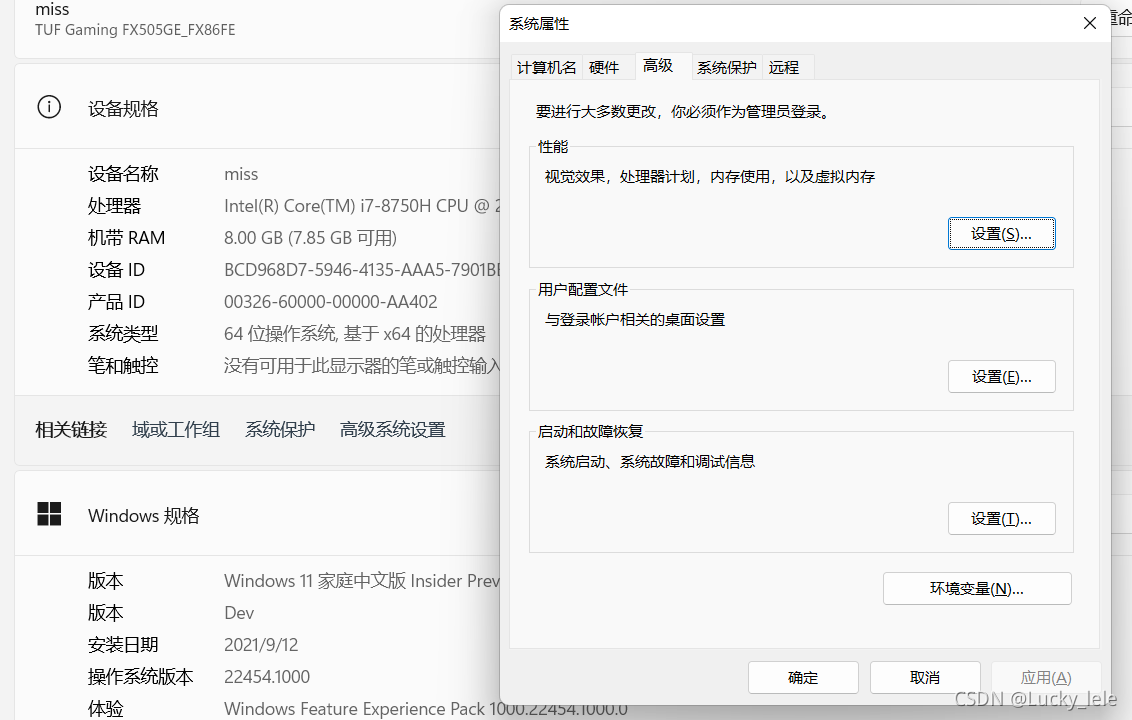The image size is (1132, 720).
Task: Close the 系统属性 dialog window
Action: [1089, 23]
